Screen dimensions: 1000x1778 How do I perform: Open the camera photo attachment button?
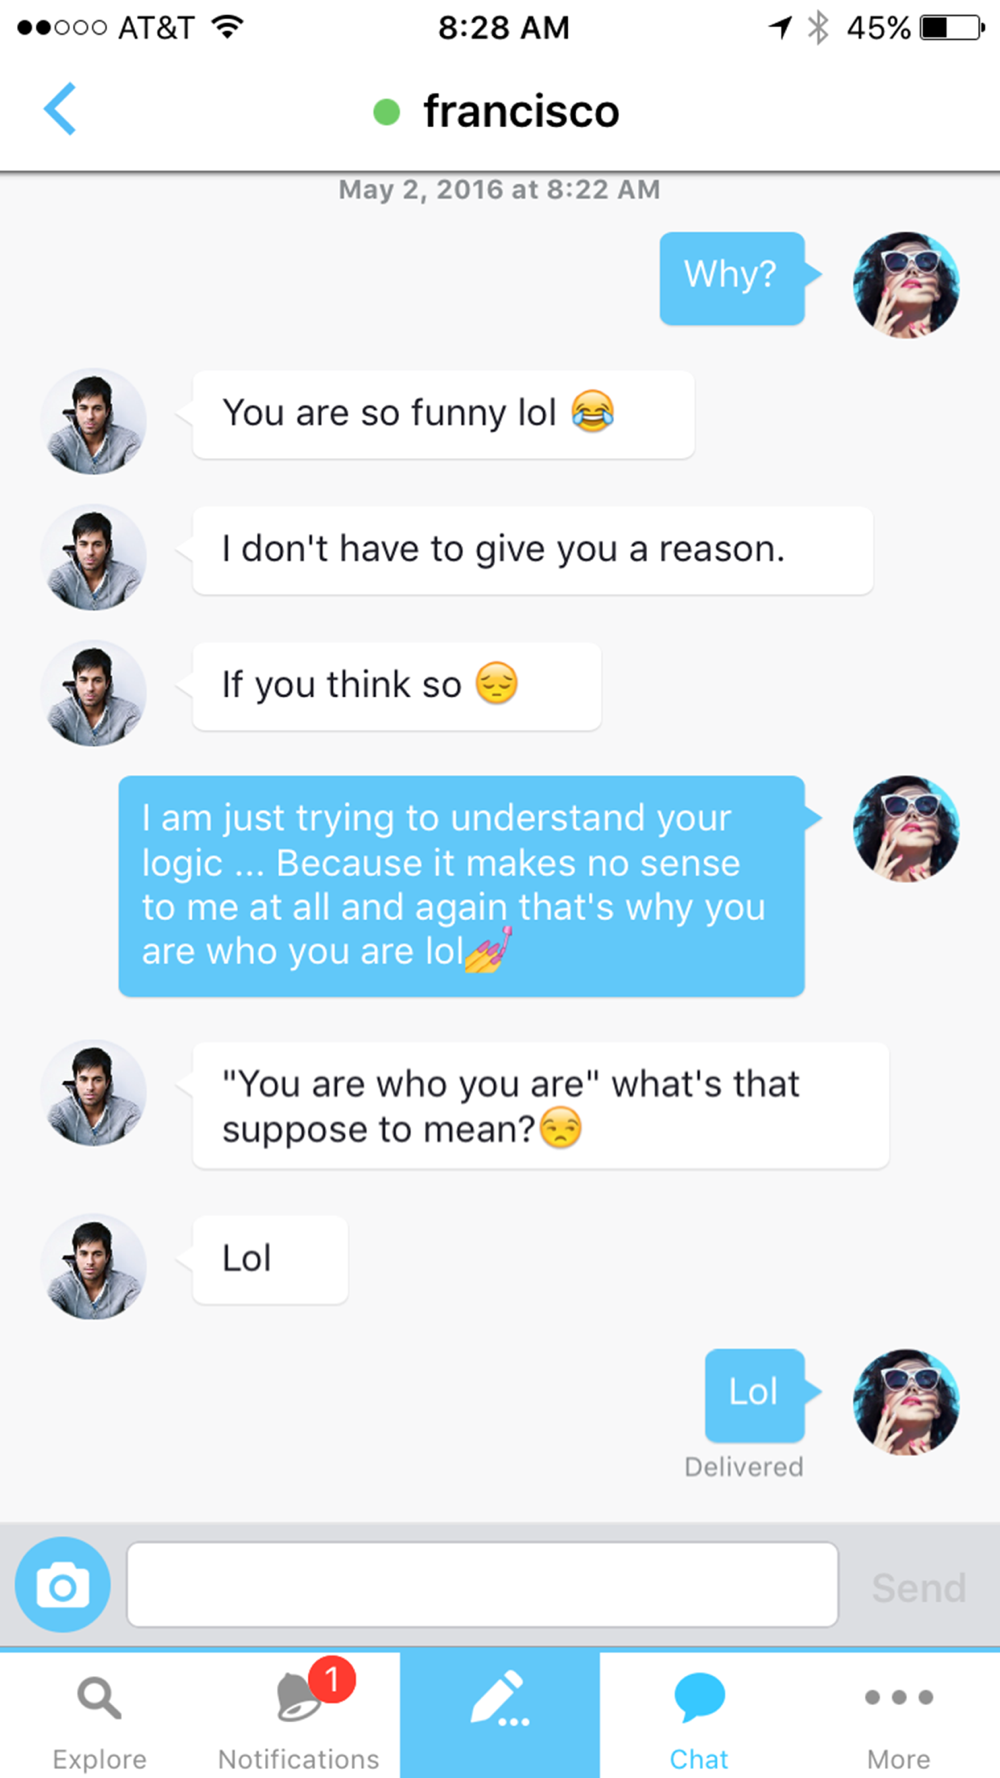[x=63, y=1585]
